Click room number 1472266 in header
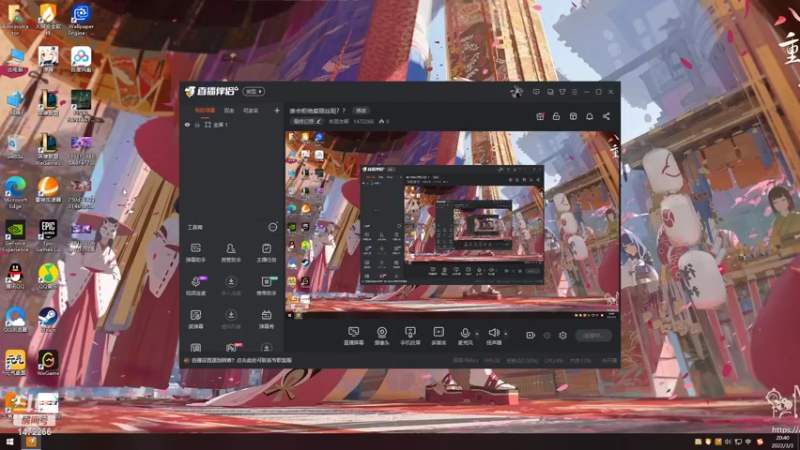Screen dimensions: 800x450 363,121
